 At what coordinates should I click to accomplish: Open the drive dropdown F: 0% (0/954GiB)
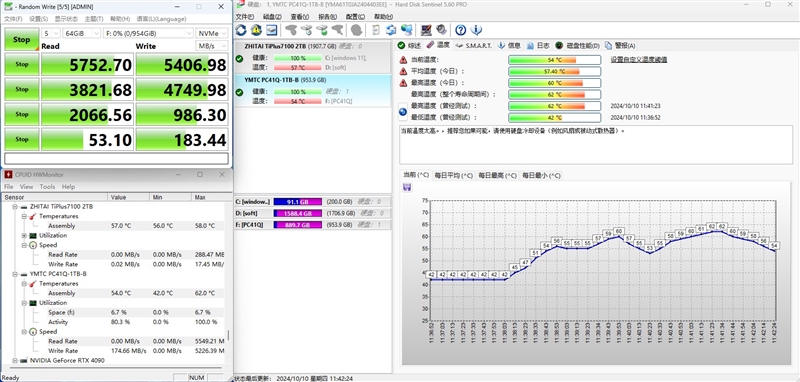(x=148, y=33)
